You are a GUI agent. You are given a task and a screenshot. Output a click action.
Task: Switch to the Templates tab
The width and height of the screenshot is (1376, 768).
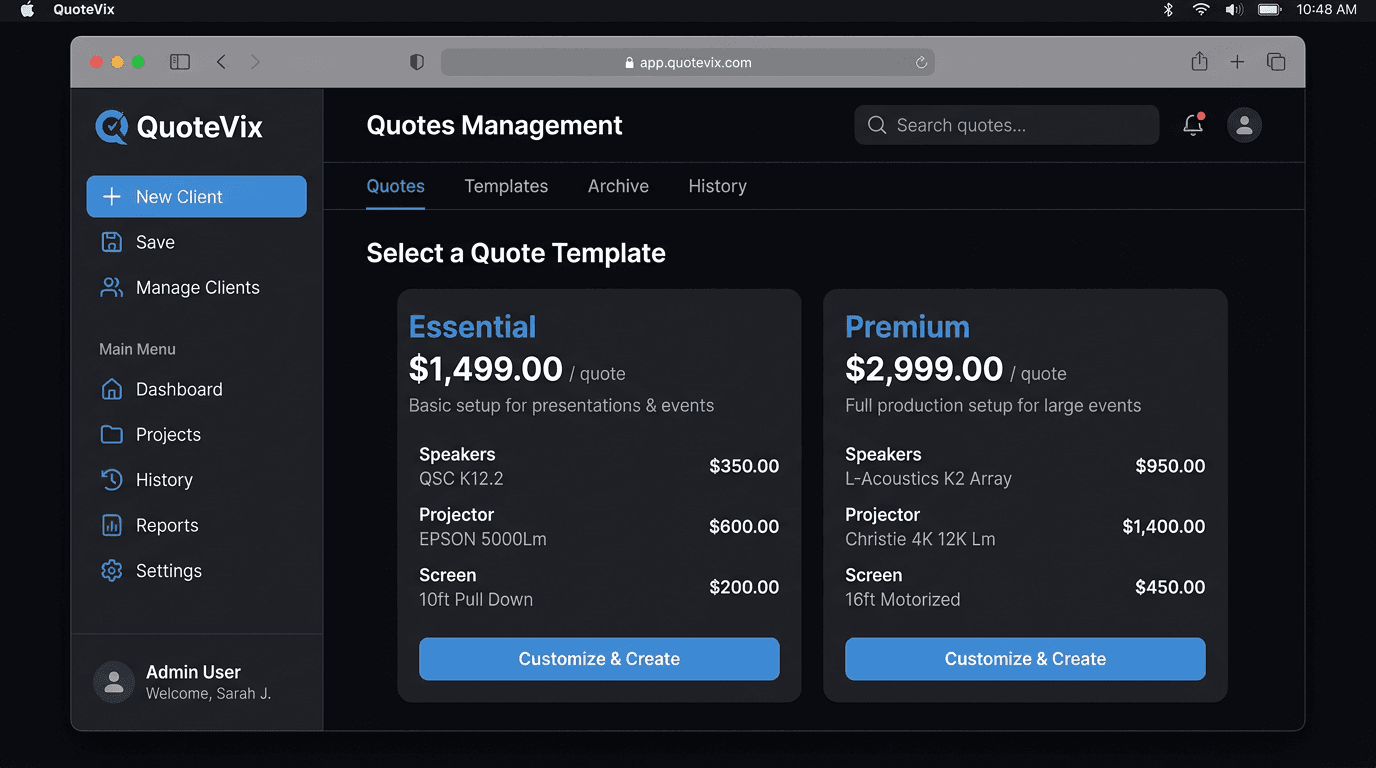505,186
